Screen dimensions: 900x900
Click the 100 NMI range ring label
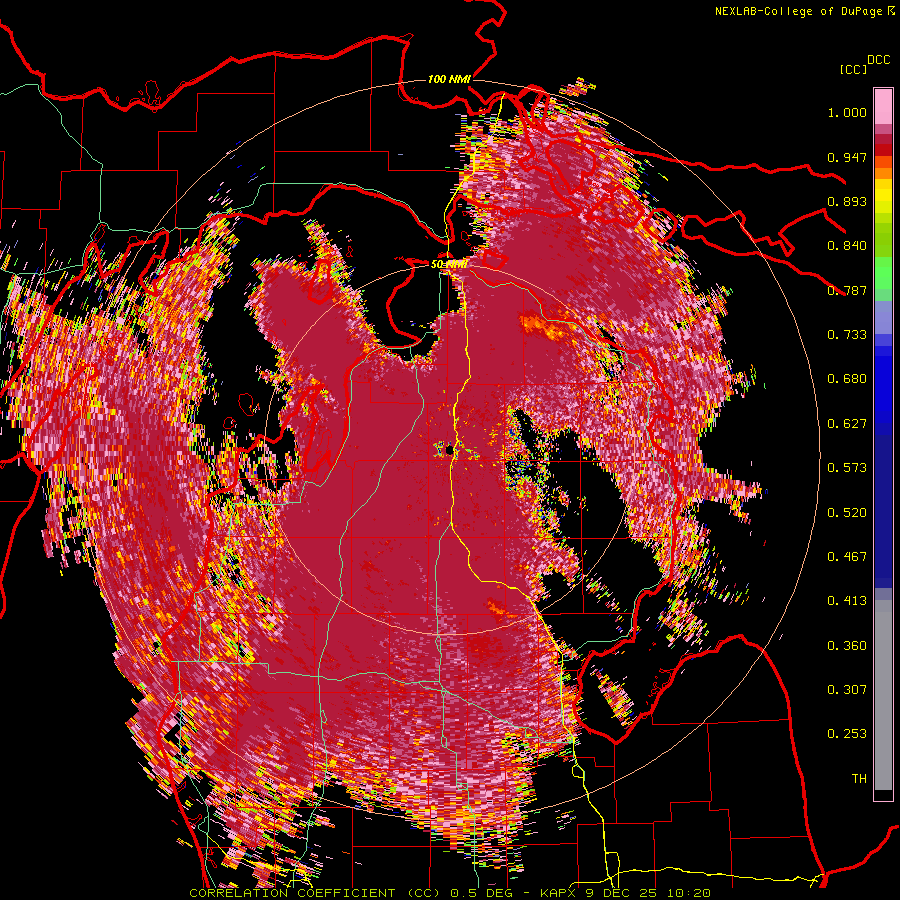449,79
